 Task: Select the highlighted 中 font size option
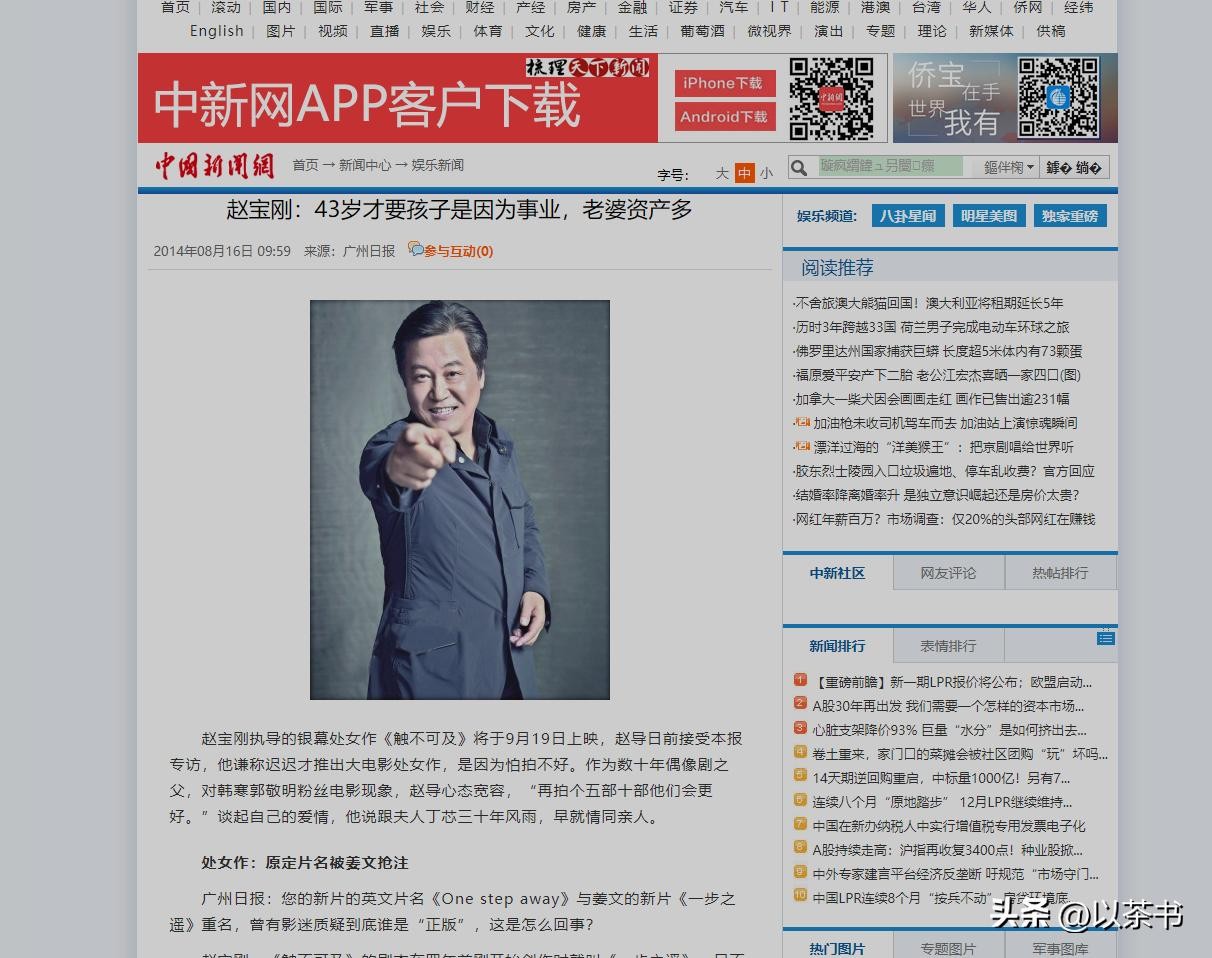744,173
